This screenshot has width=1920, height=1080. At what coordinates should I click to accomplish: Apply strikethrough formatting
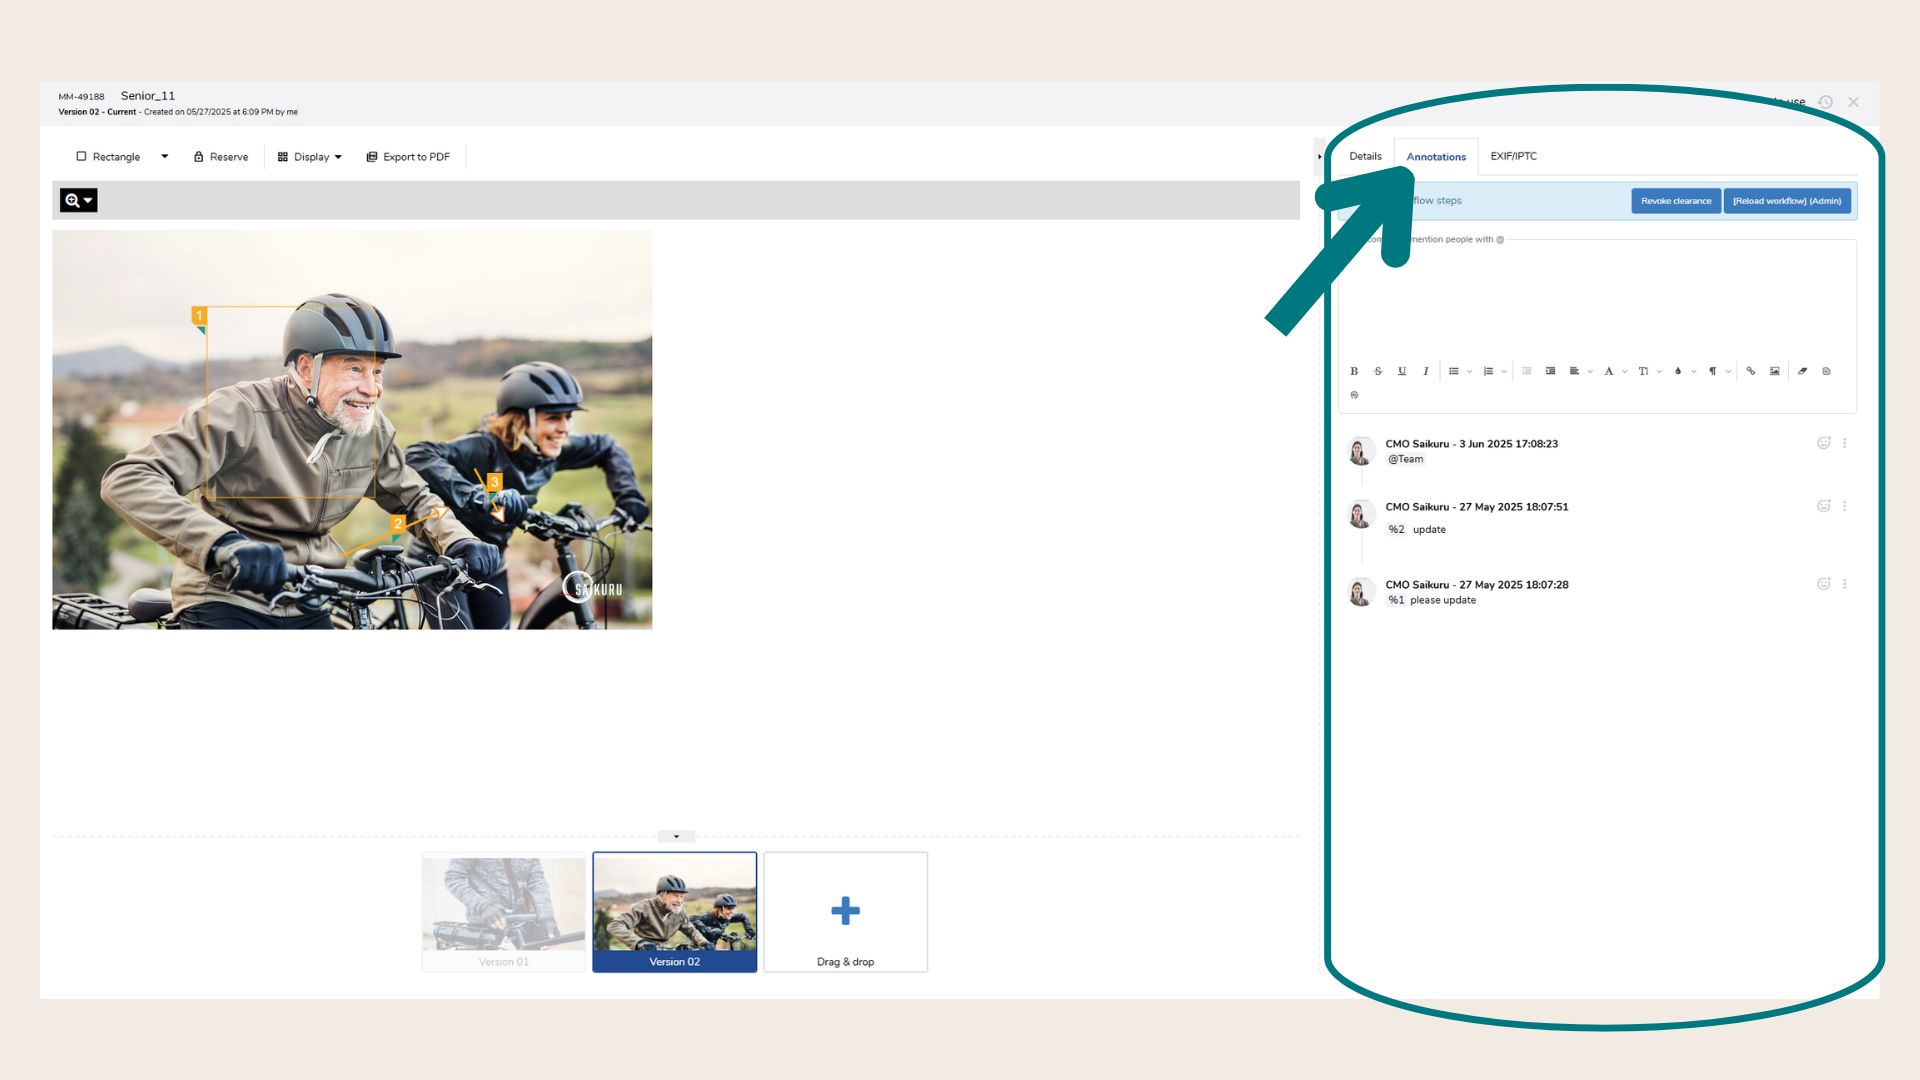coord(1378,371)
